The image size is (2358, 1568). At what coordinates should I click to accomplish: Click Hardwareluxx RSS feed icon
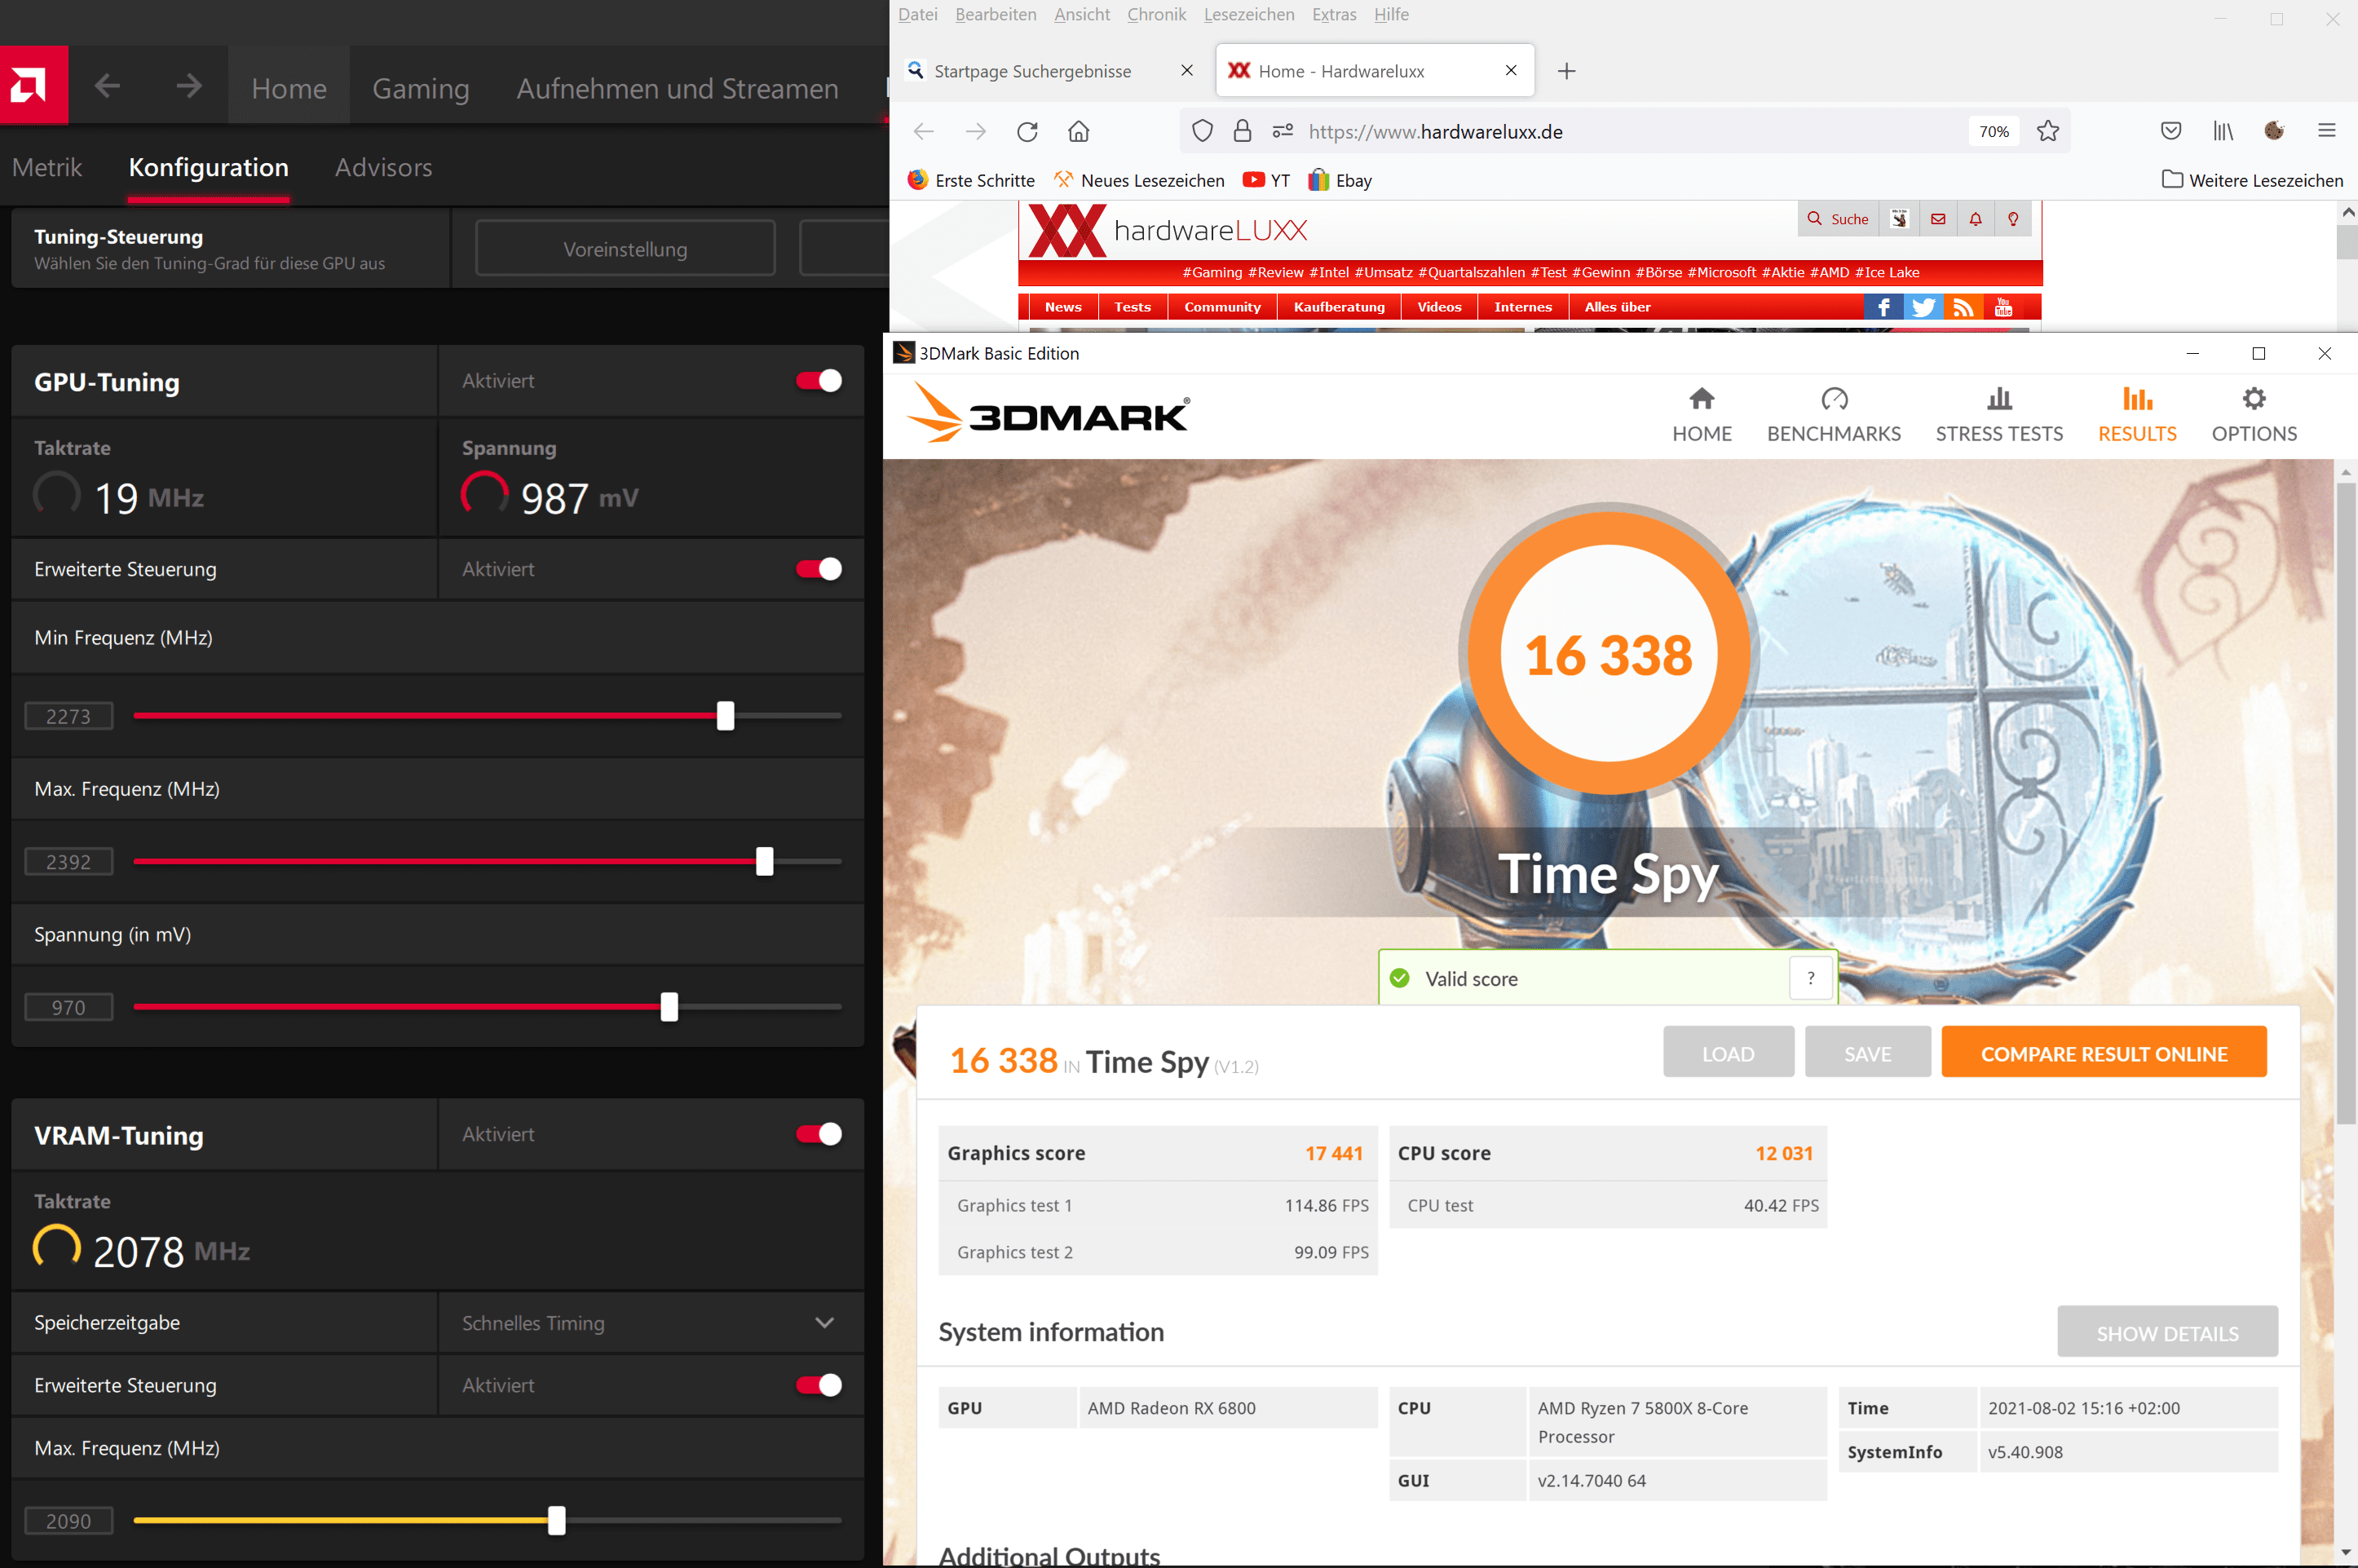click(x=1963, y=307)
